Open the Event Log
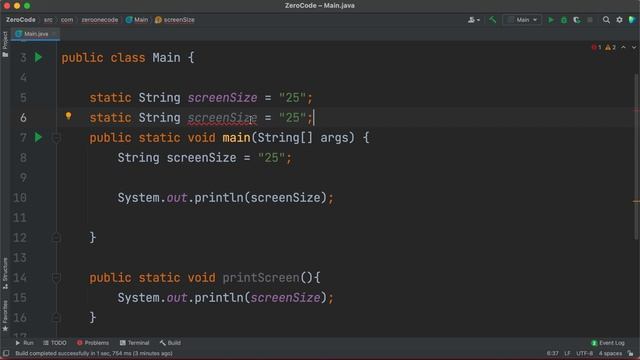This screenshot has height=360, width=640. 608,343
